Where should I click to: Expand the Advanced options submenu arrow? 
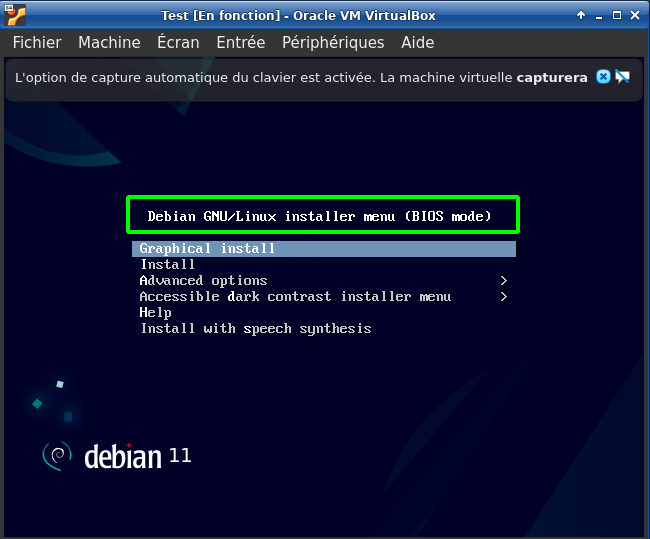pyautogui.click(x=504, y=281)
